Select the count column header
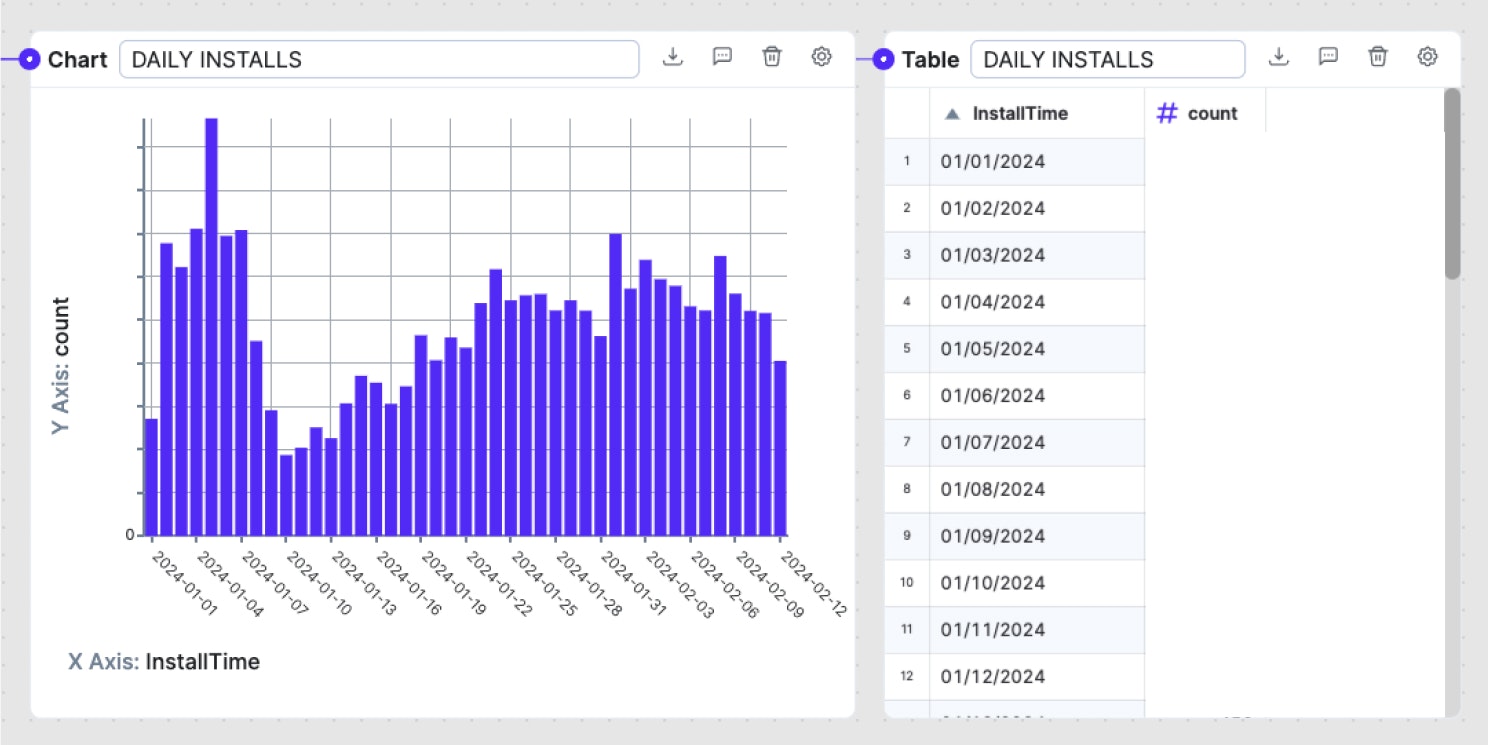Image resolution: width=1488 pixels, height=745 pixels. click(x=1211, y=114)
